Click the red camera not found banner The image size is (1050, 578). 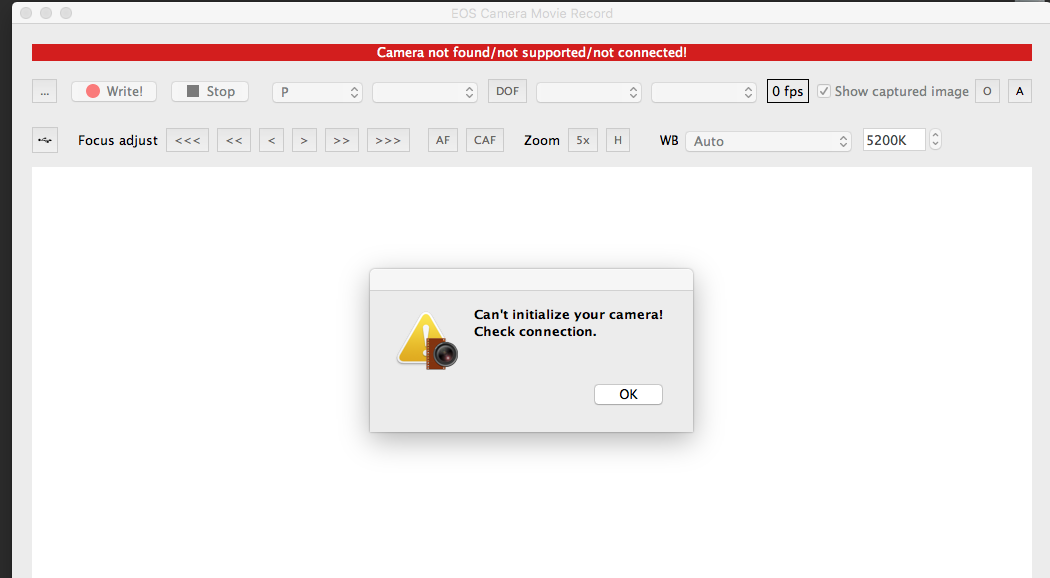532,52
